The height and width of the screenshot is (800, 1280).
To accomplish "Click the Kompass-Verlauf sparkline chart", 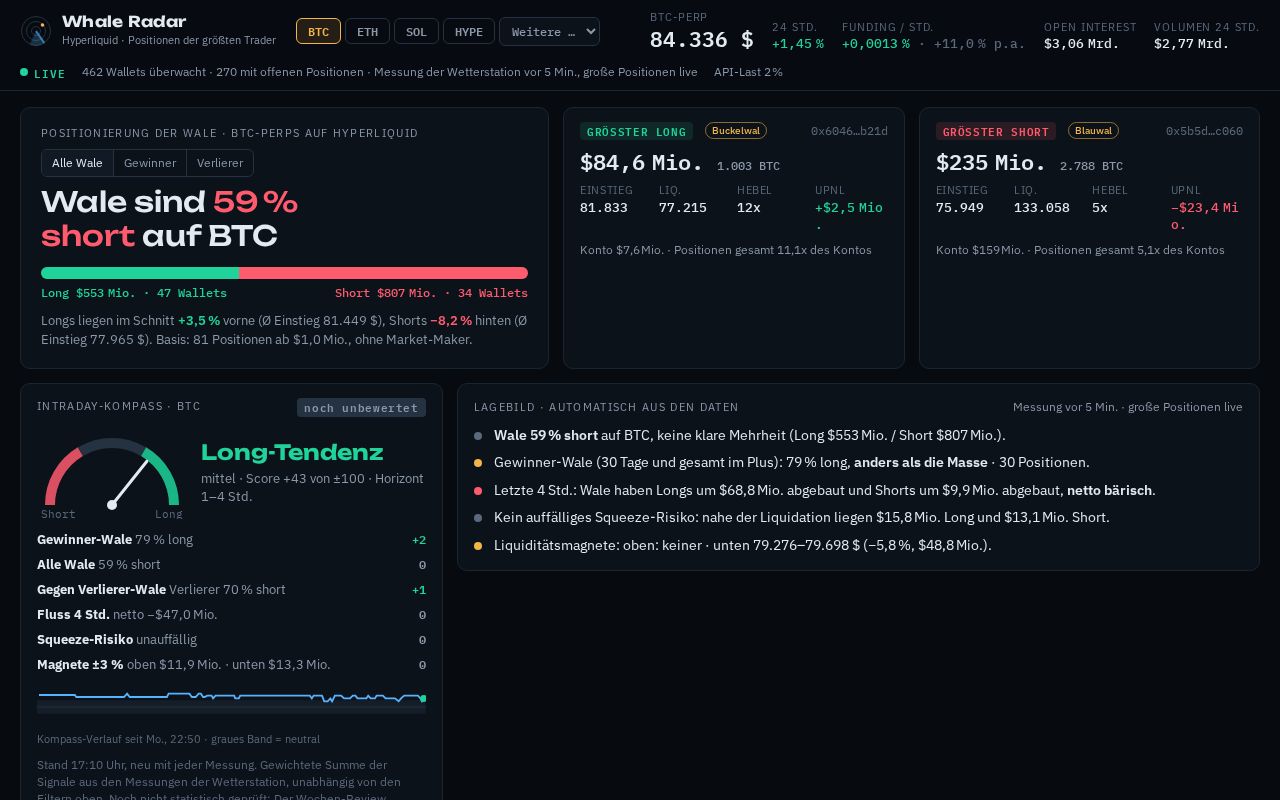I will click(231, 700).
